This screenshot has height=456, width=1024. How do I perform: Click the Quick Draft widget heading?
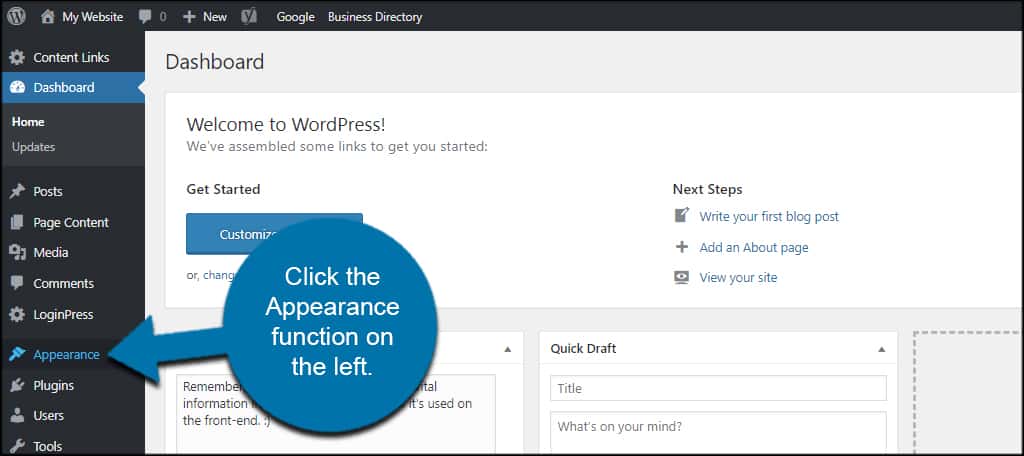point(583,349)
